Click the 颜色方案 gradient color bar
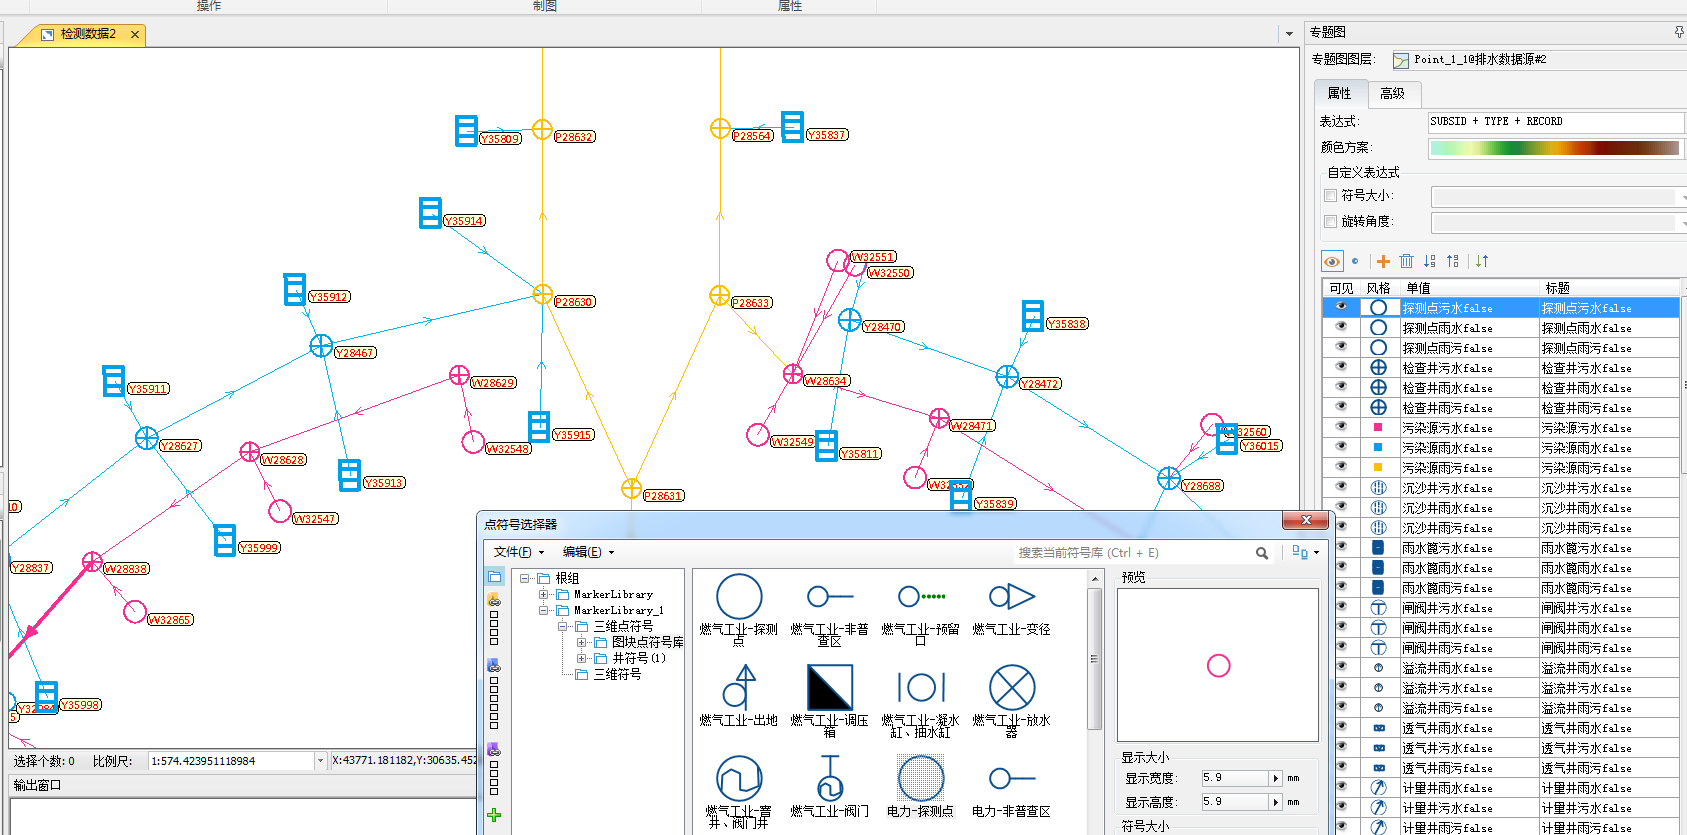The width and height of the screenshot is (1687, 835). (x=1555, y=148)
